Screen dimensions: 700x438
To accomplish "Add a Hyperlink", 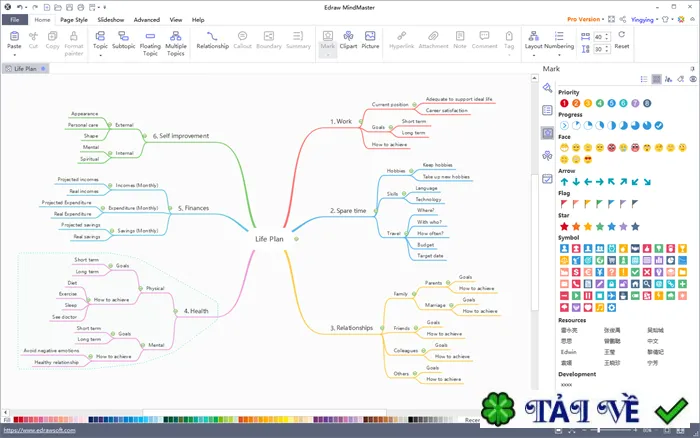I will tap(401, 40).
